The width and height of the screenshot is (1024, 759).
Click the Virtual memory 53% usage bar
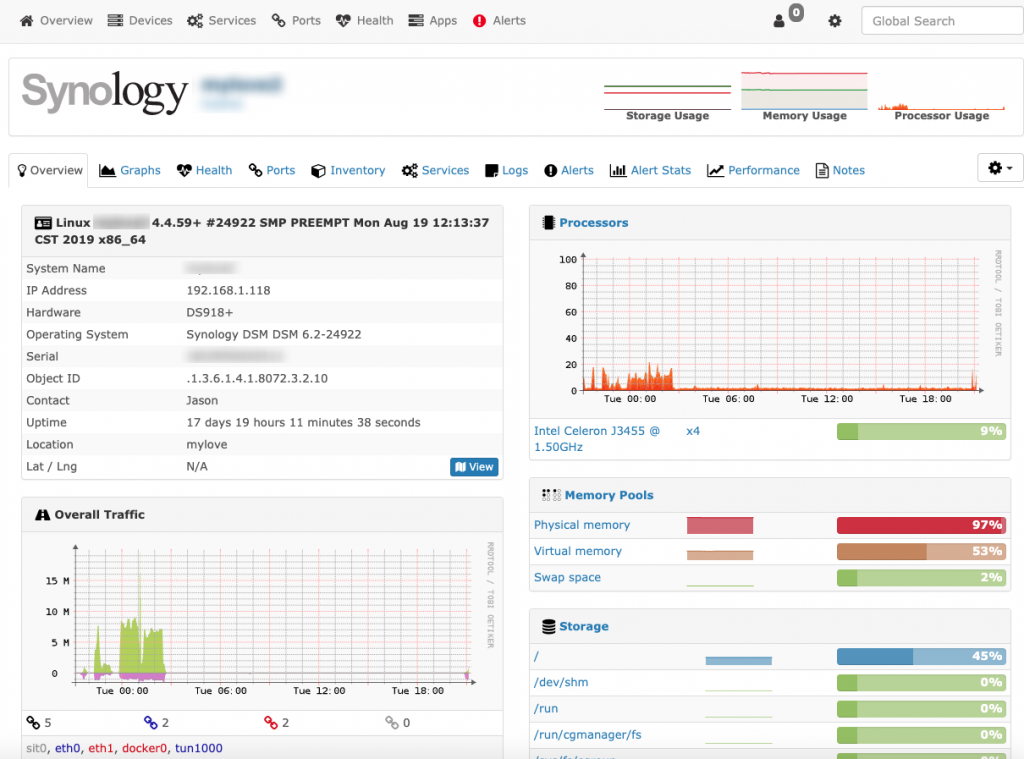(921, 551)
